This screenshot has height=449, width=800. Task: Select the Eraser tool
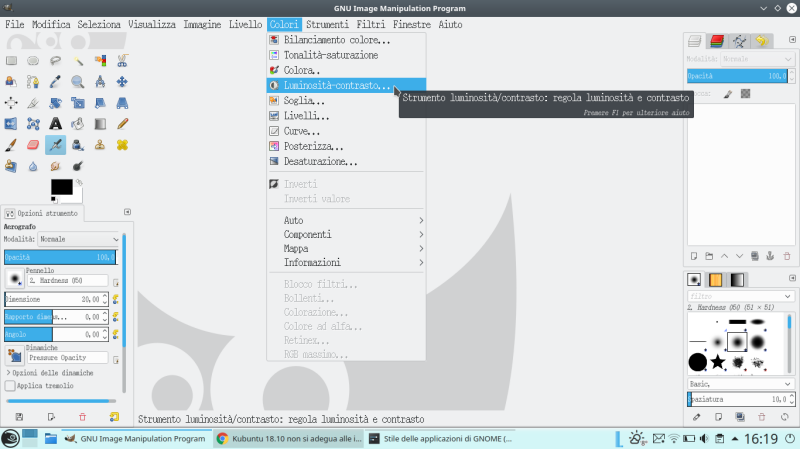(33, 145)
